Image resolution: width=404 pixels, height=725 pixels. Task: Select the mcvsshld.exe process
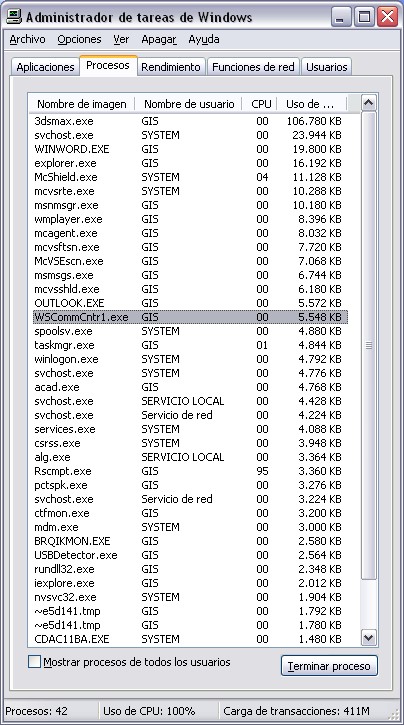coord(190,289)
